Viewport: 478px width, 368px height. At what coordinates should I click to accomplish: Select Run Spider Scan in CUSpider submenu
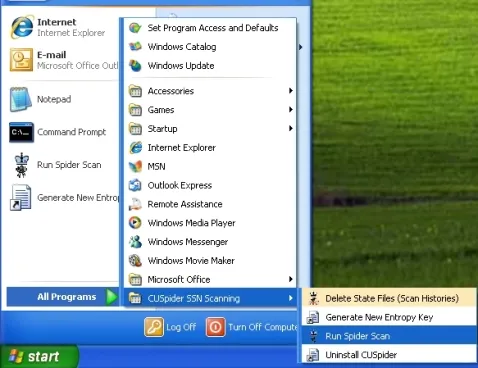tap(389, 336)
